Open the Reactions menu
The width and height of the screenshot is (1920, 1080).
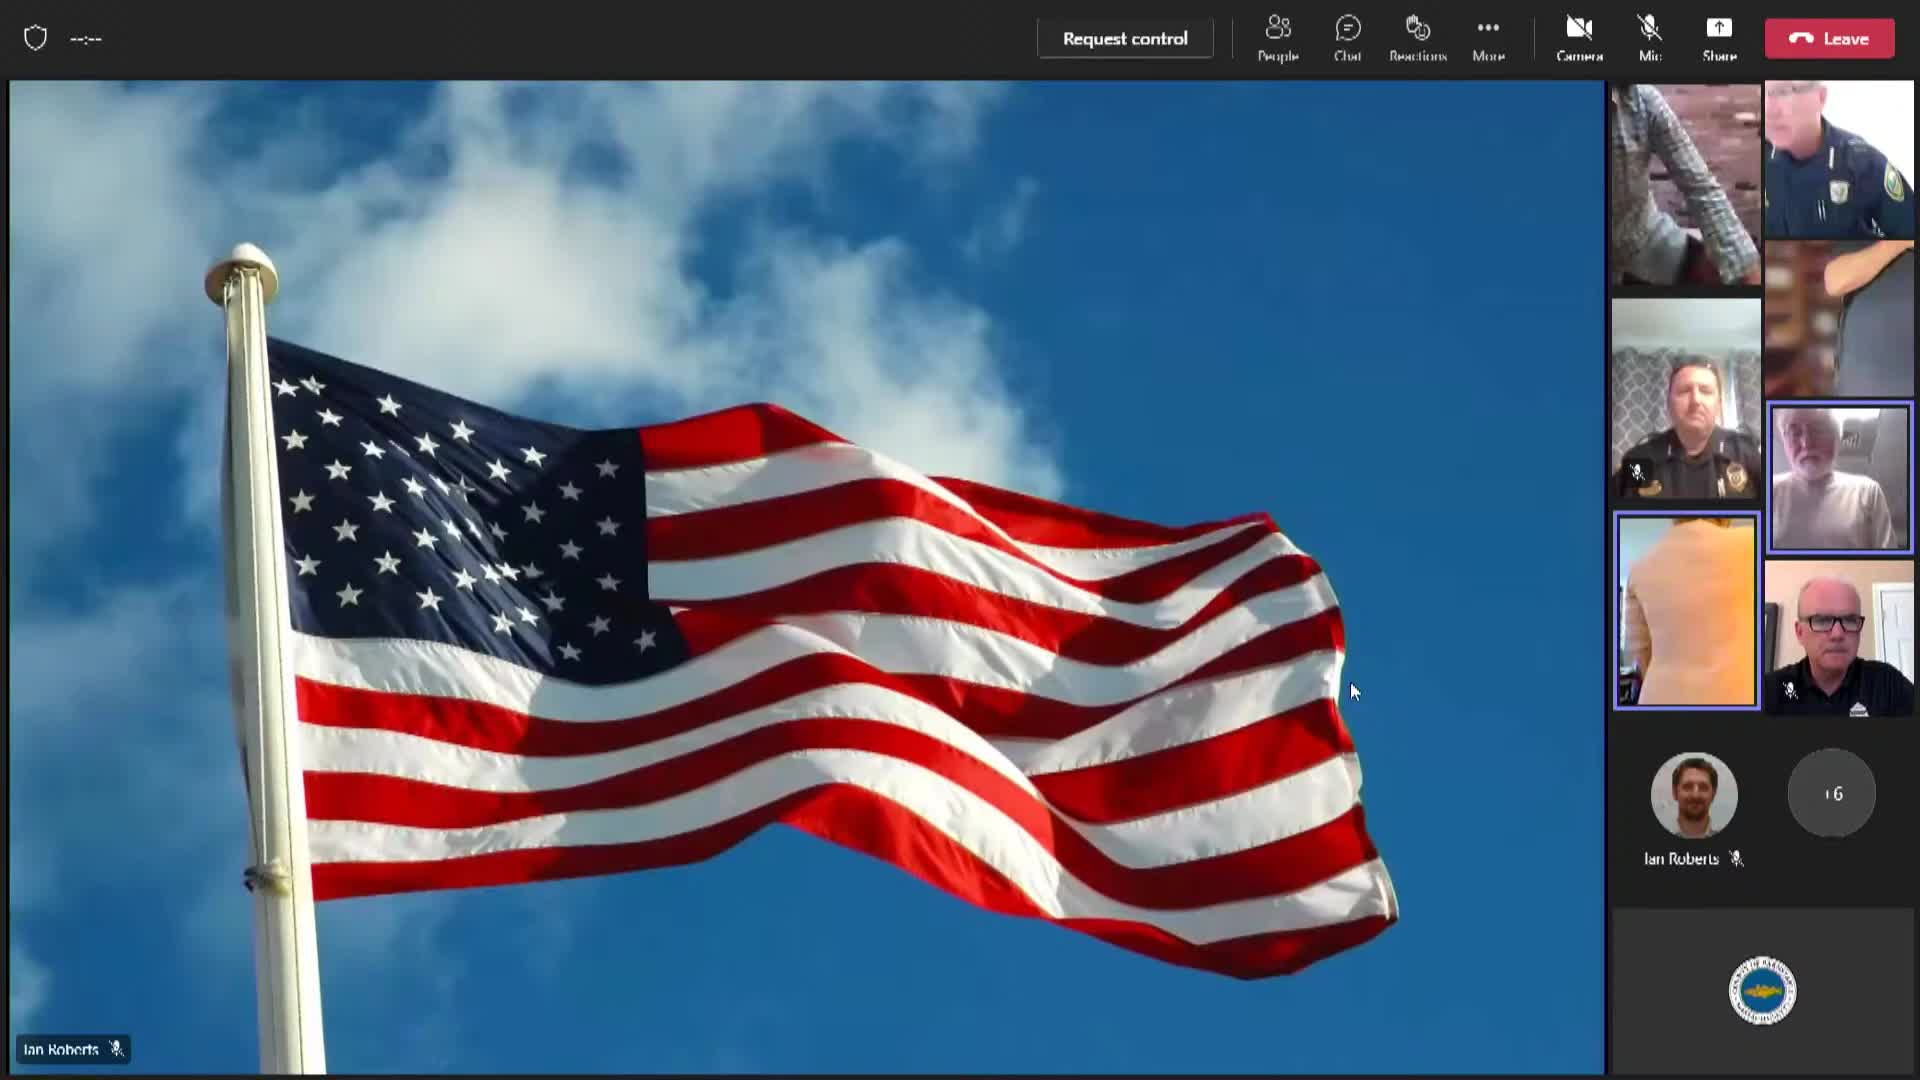1417,38
